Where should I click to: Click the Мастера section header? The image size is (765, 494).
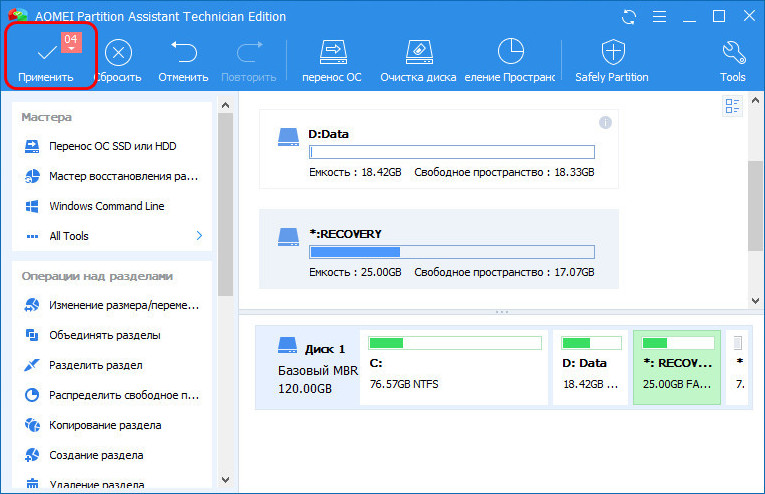point(46,117)
